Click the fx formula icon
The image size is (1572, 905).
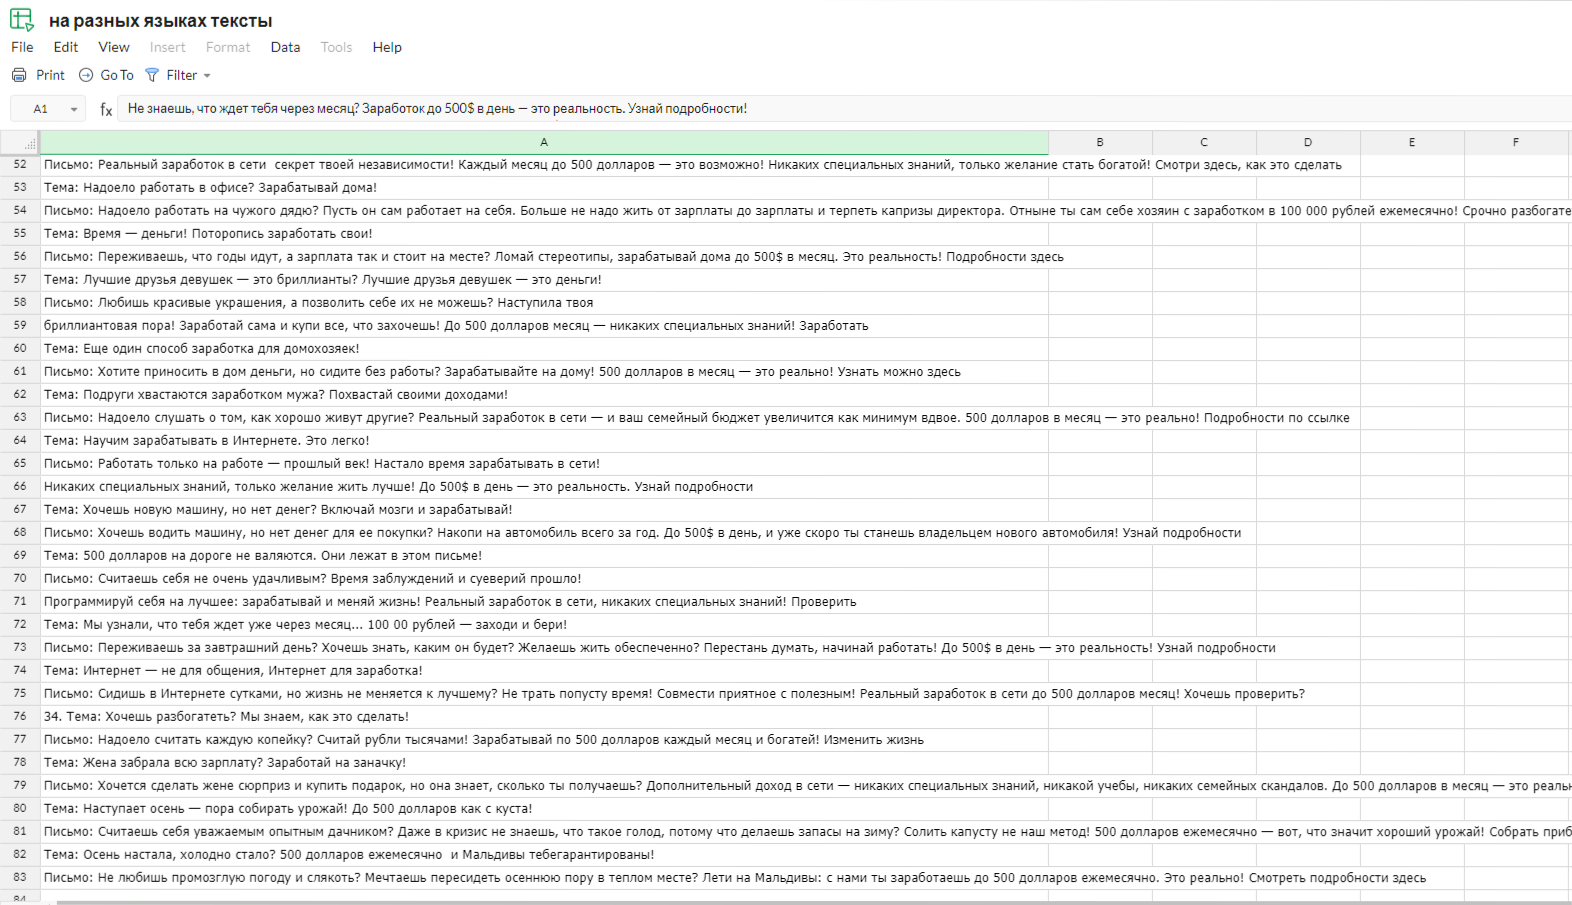(106, 109)
